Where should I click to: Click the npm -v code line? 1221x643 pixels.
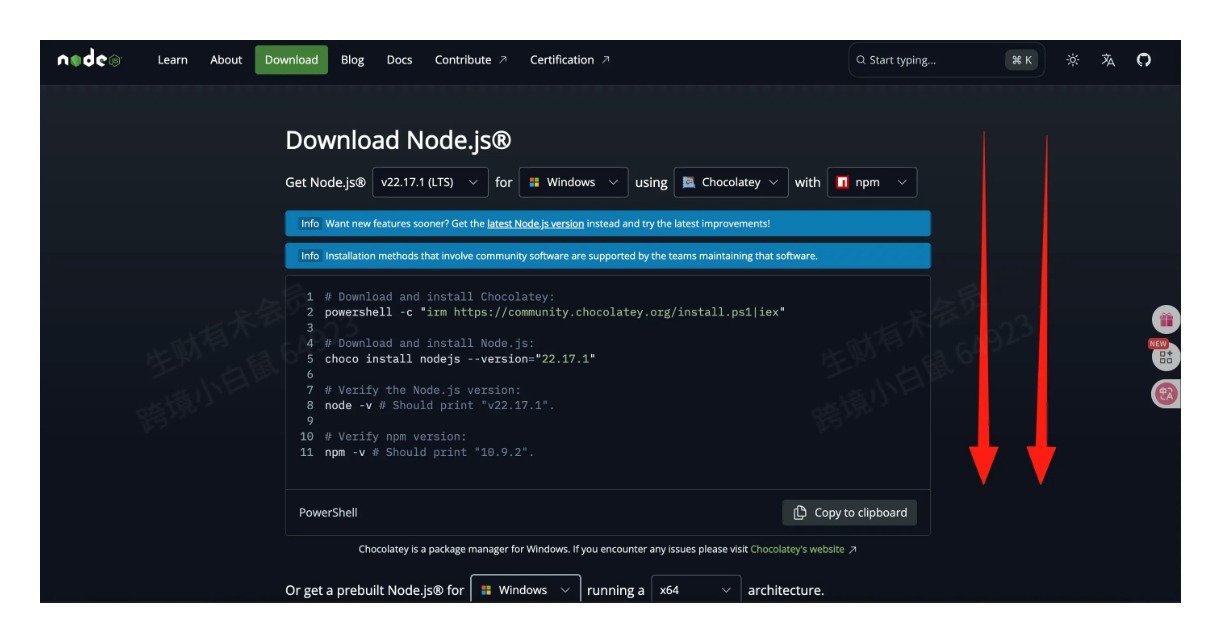click(x=430, y=452)
